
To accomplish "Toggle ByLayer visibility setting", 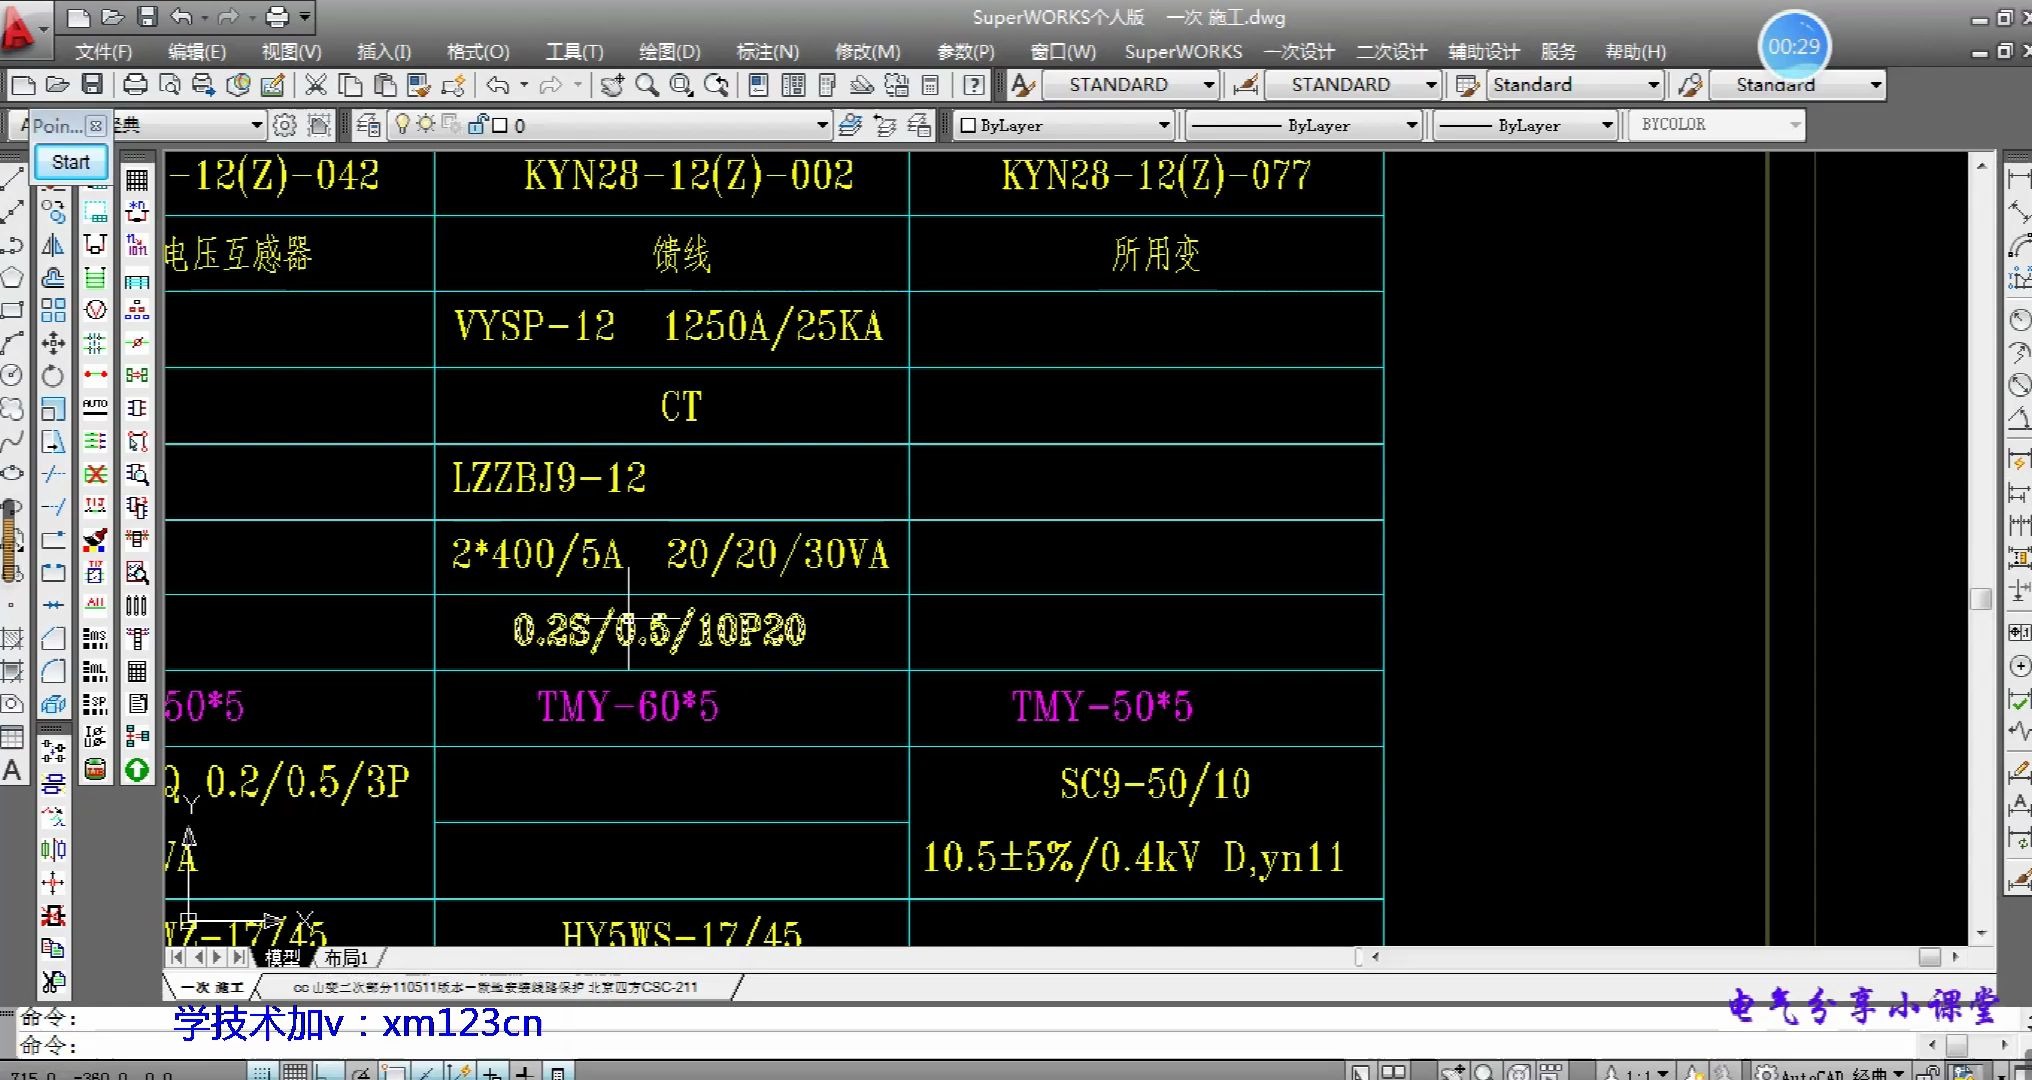I will click(968, 124).
